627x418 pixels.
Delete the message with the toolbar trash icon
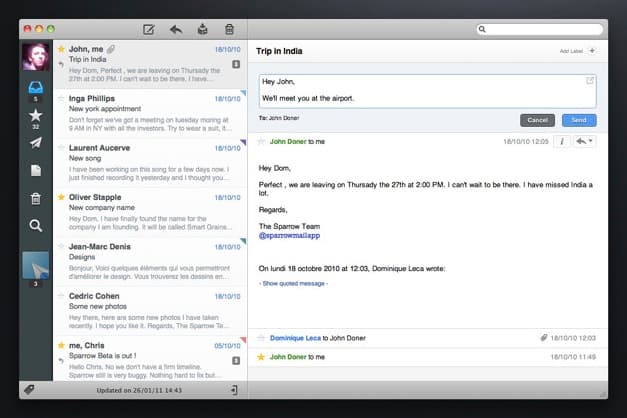point(229,29)
